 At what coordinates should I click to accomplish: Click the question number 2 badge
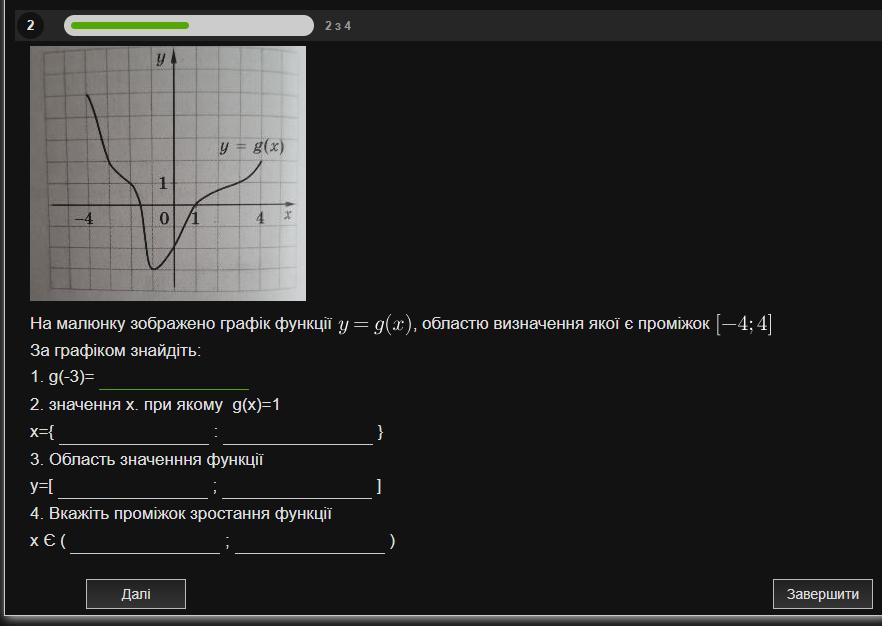pyautogui.click(x=30, y=25)
